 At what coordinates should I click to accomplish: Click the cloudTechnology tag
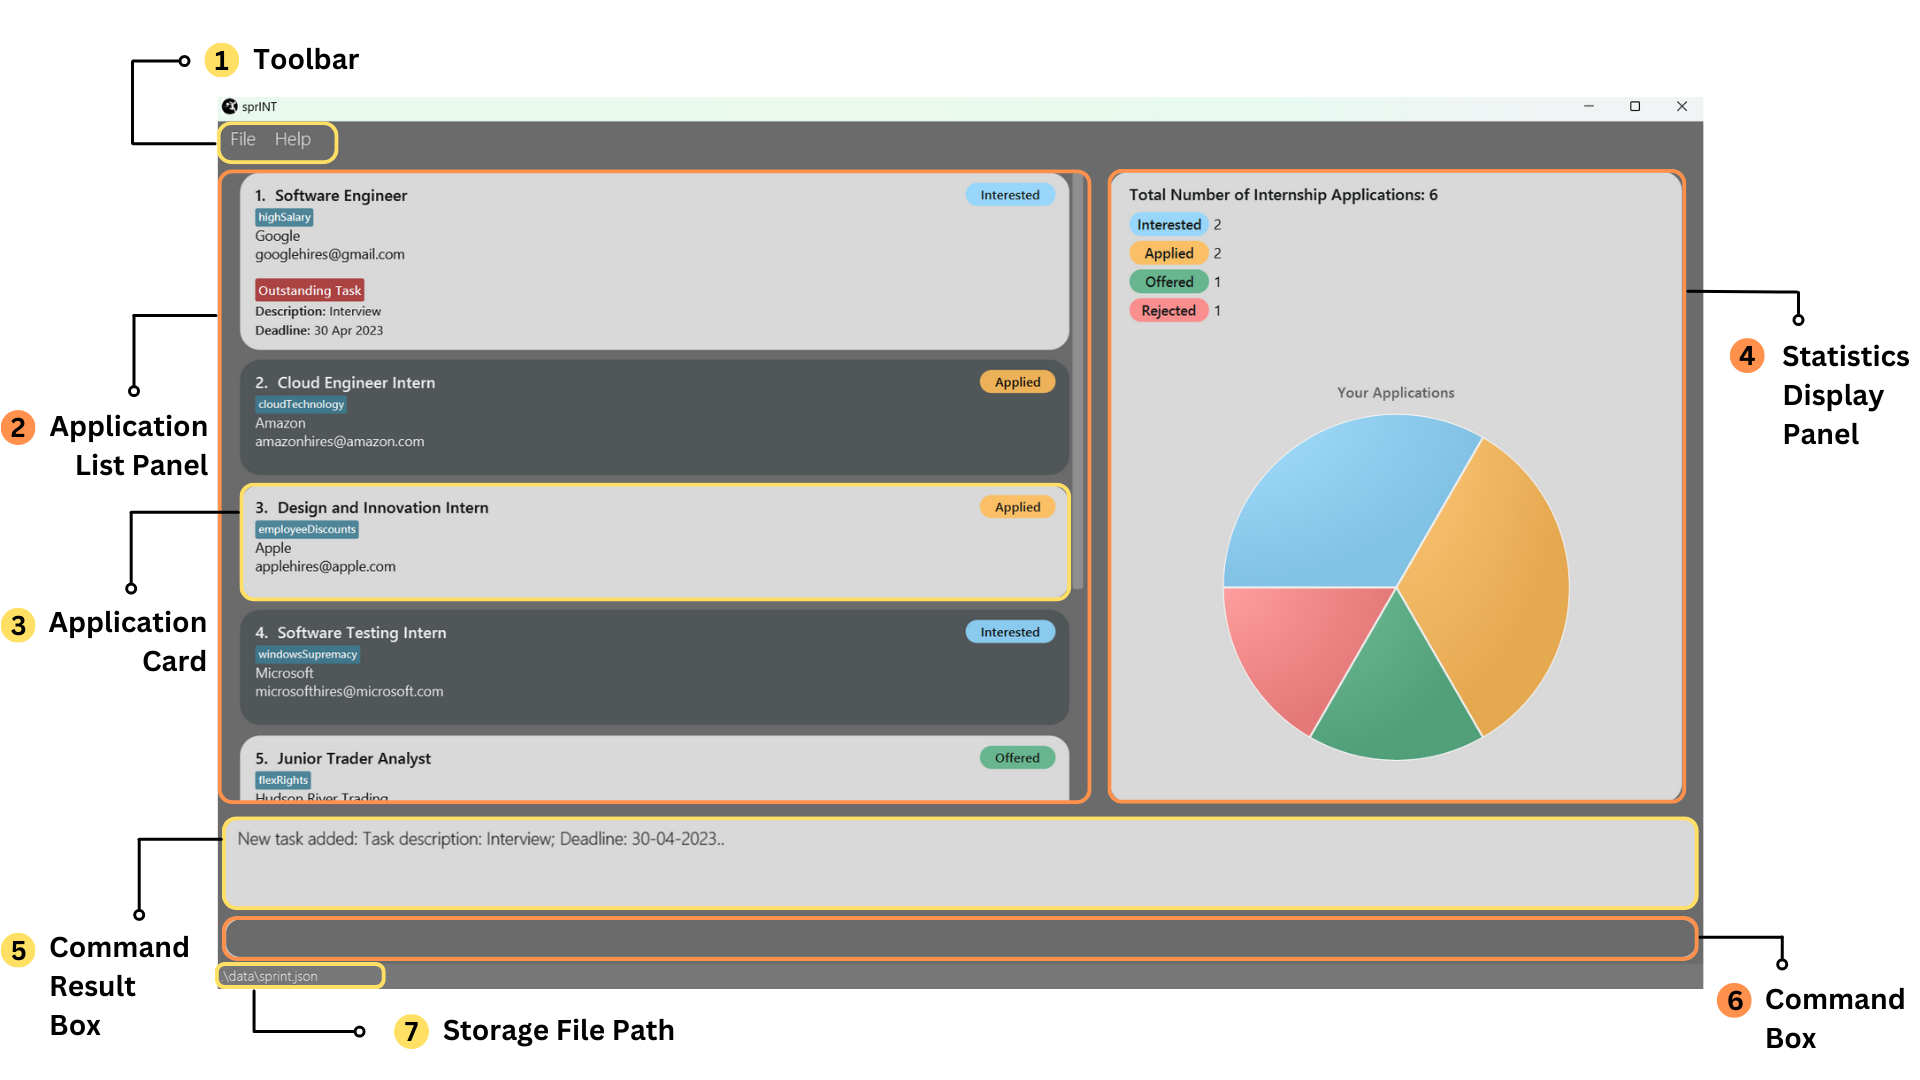301,404
